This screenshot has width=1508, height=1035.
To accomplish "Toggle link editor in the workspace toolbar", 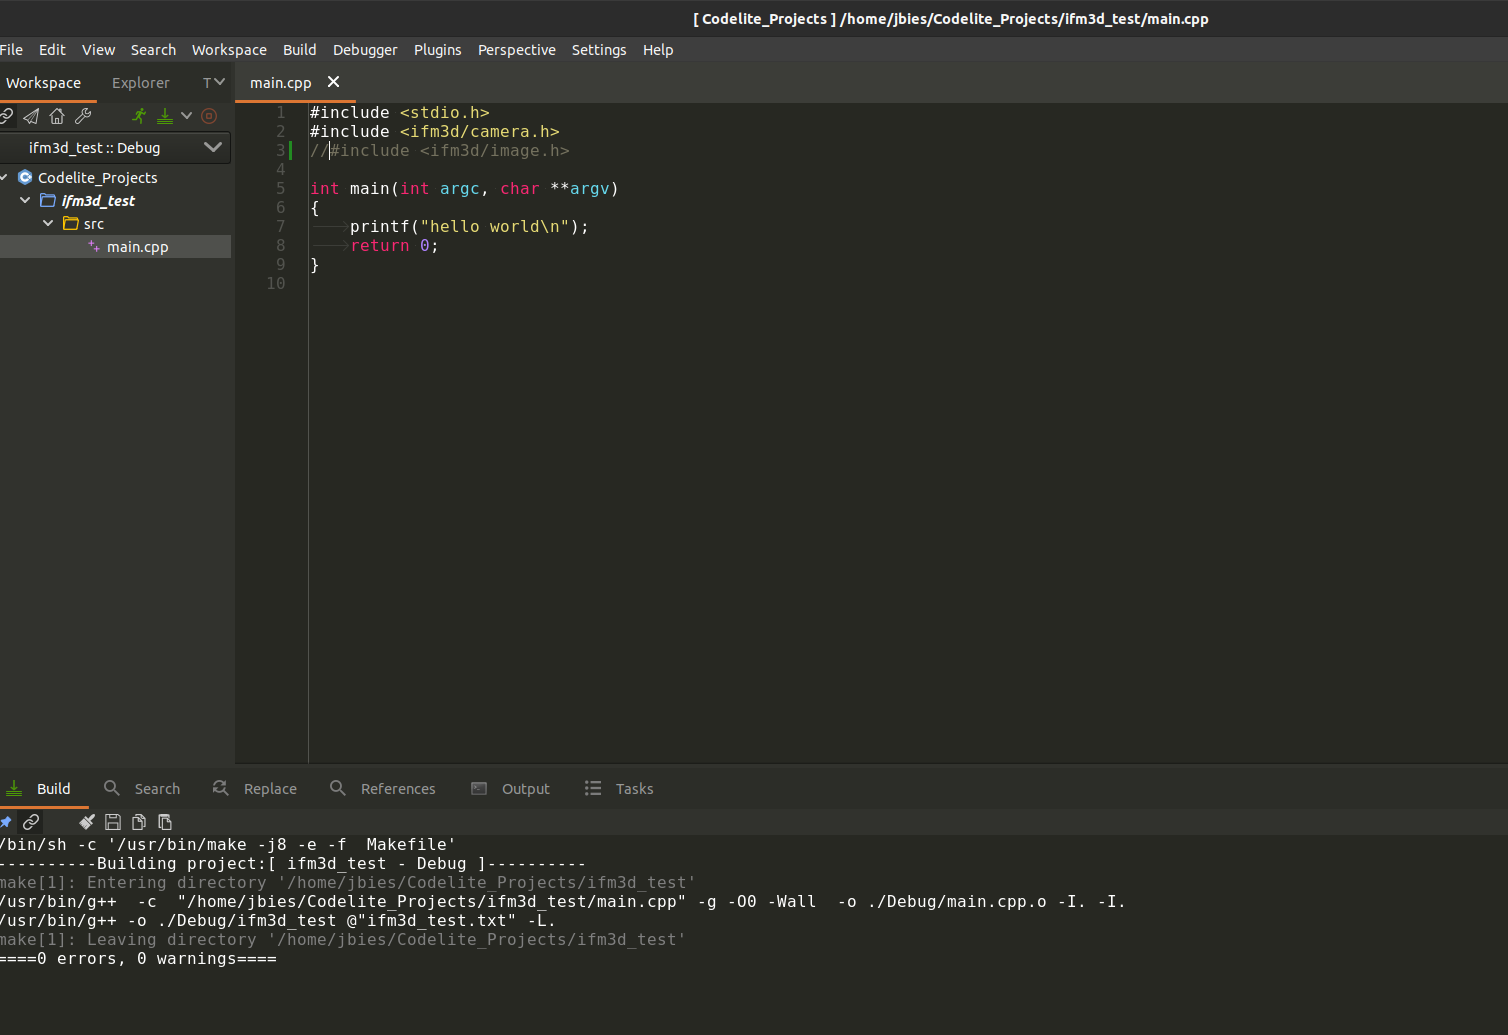I will 6,115.
